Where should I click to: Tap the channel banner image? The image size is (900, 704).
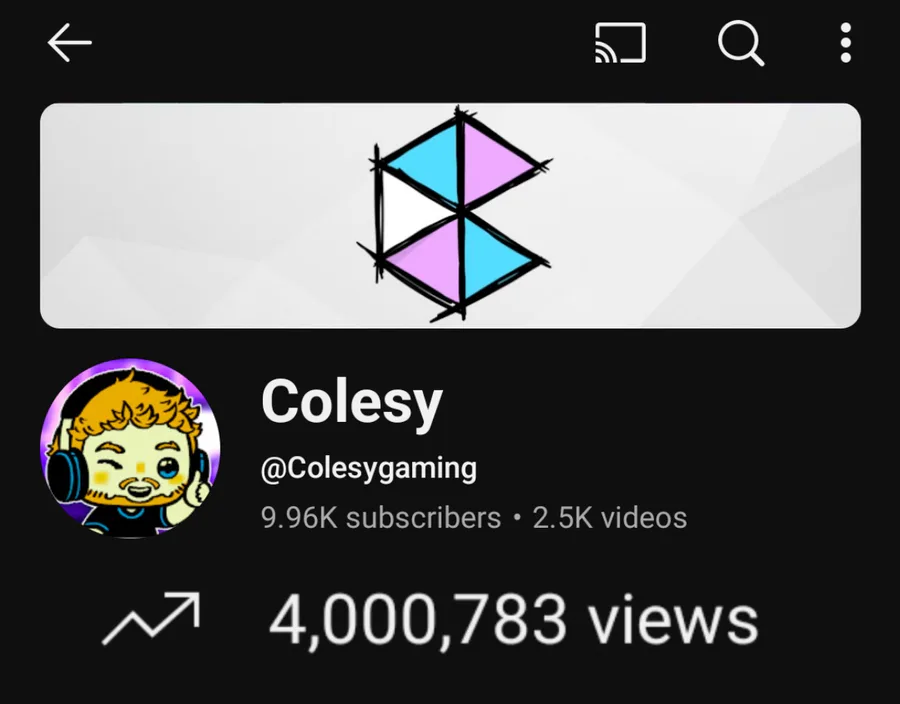[450, 216]
